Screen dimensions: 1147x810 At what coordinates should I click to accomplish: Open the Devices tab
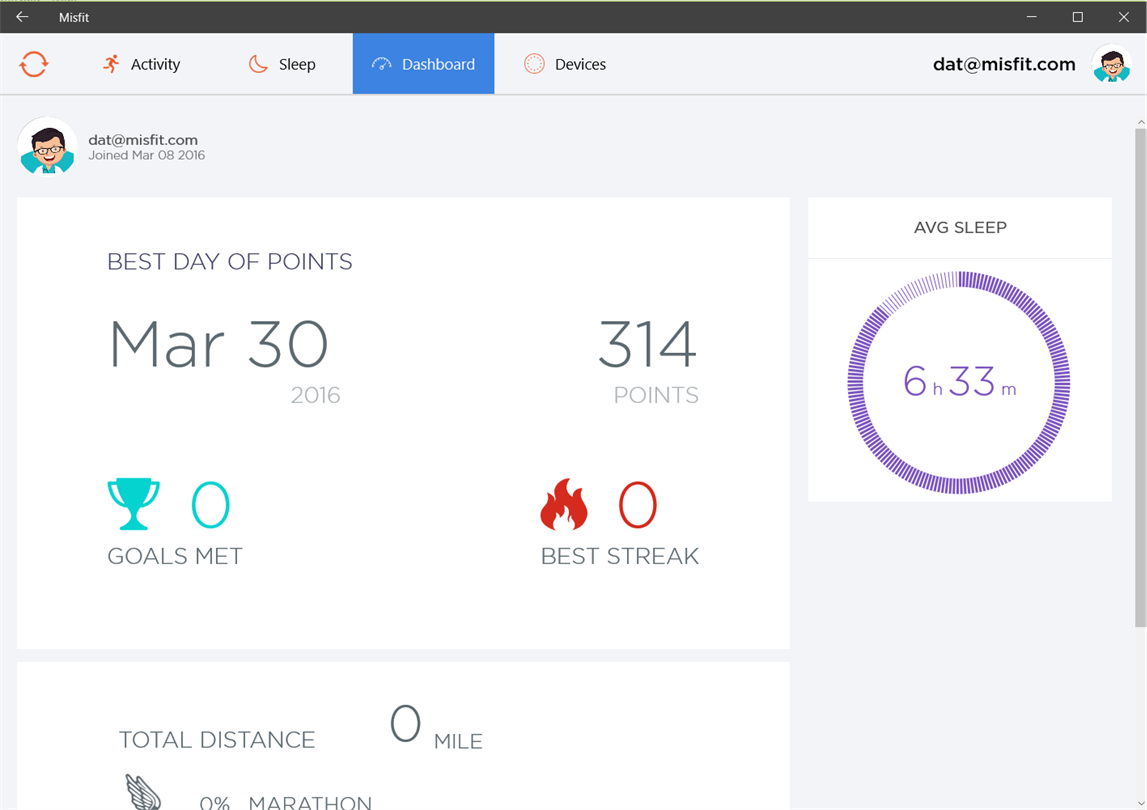click(565, 64)
